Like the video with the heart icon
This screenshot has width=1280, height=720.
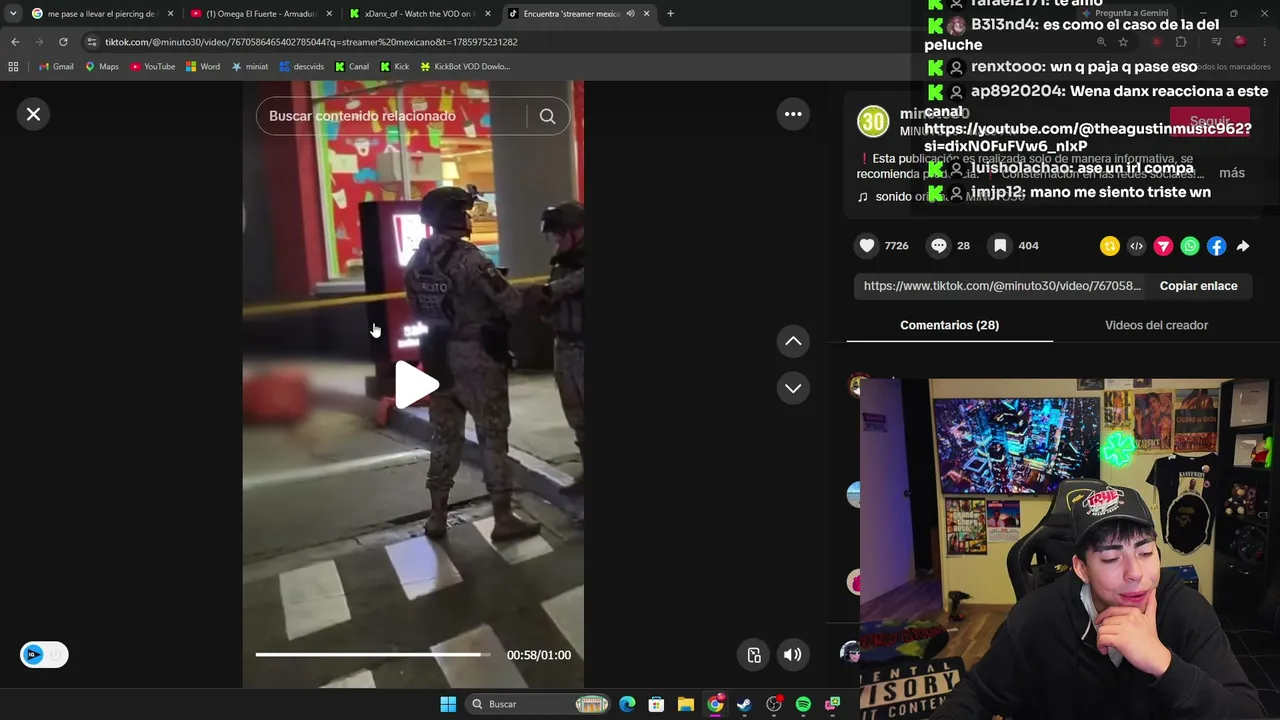pos(867,246)
